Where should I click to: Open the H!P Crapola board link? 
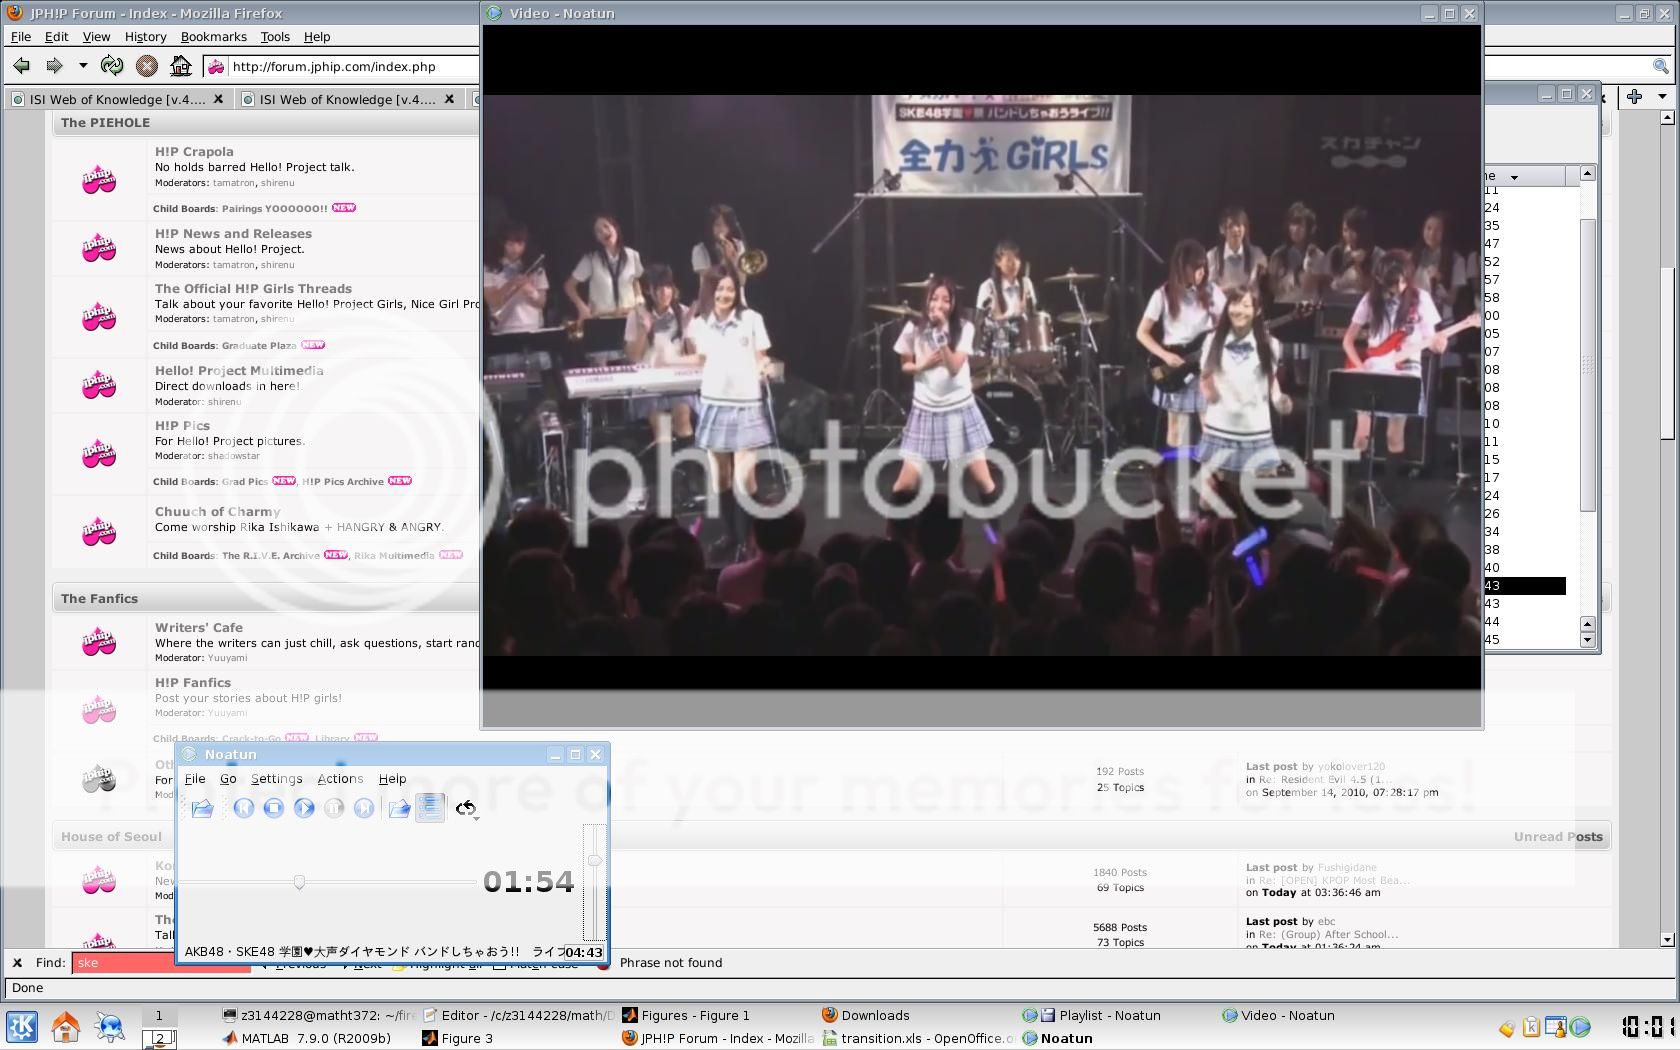tap(194, 152)
